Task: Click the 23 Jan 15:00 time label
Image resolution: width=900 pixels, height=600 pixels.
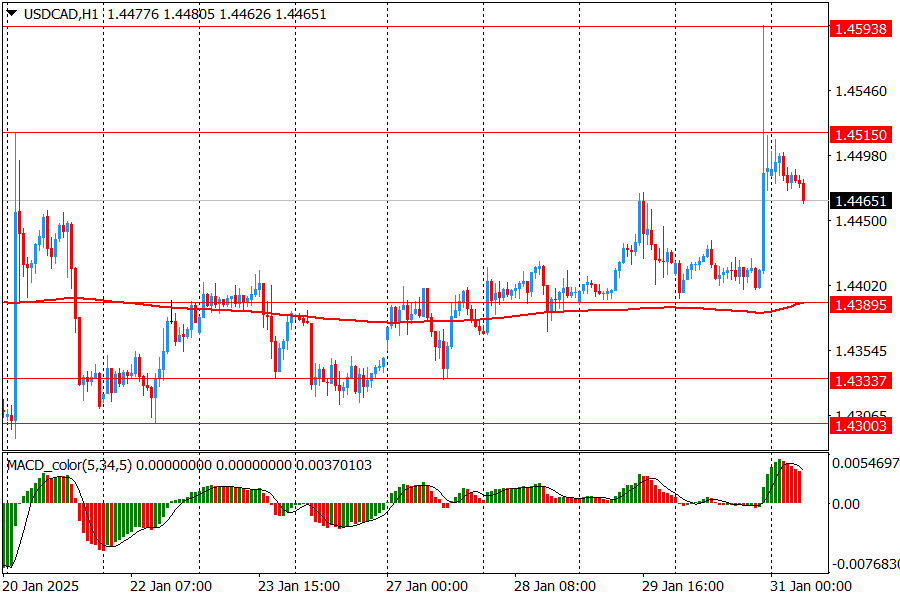Action: [x=298, y=586]
